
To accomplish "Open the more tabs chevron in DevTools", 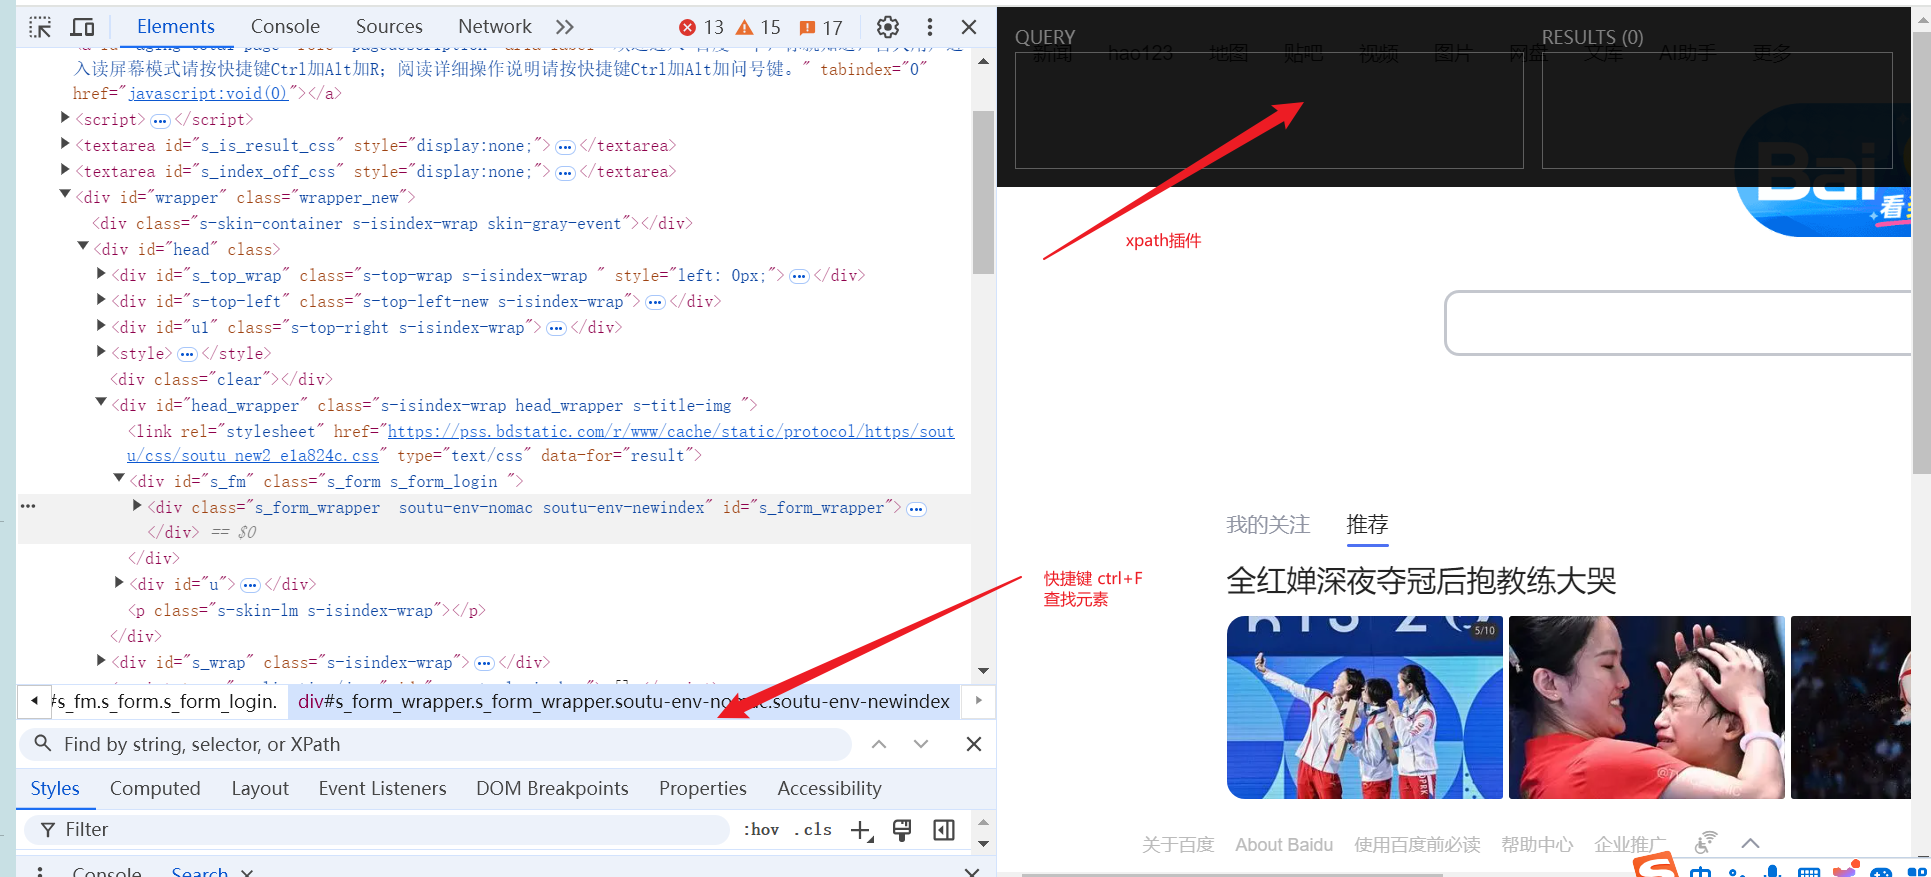I will coord(565,27).
